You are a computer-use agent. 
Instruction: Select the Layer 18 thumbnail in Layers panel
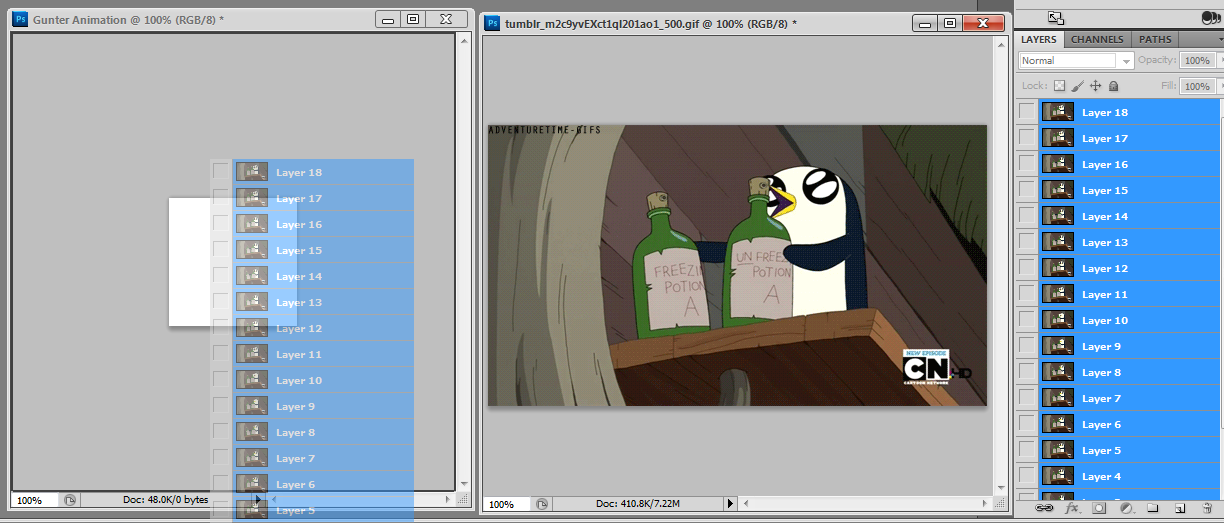1058,112
